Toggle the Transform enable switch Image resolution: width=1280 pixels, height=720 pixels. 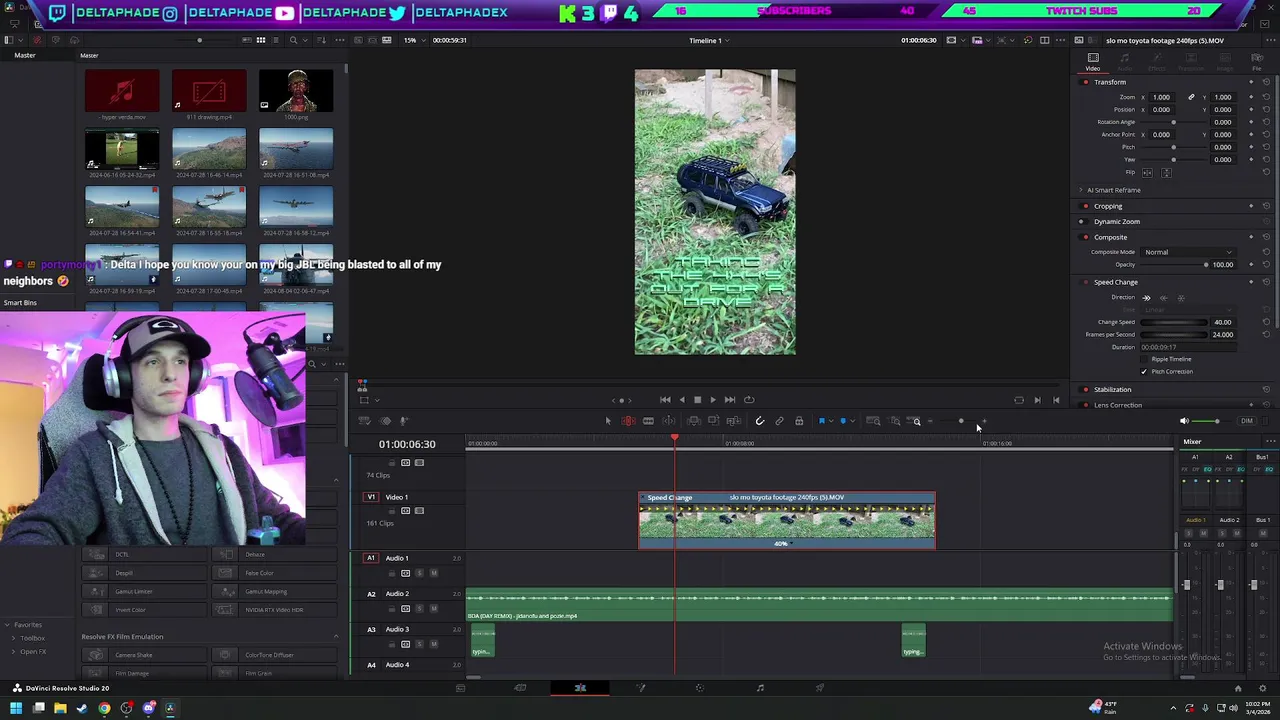[1085, 82]
